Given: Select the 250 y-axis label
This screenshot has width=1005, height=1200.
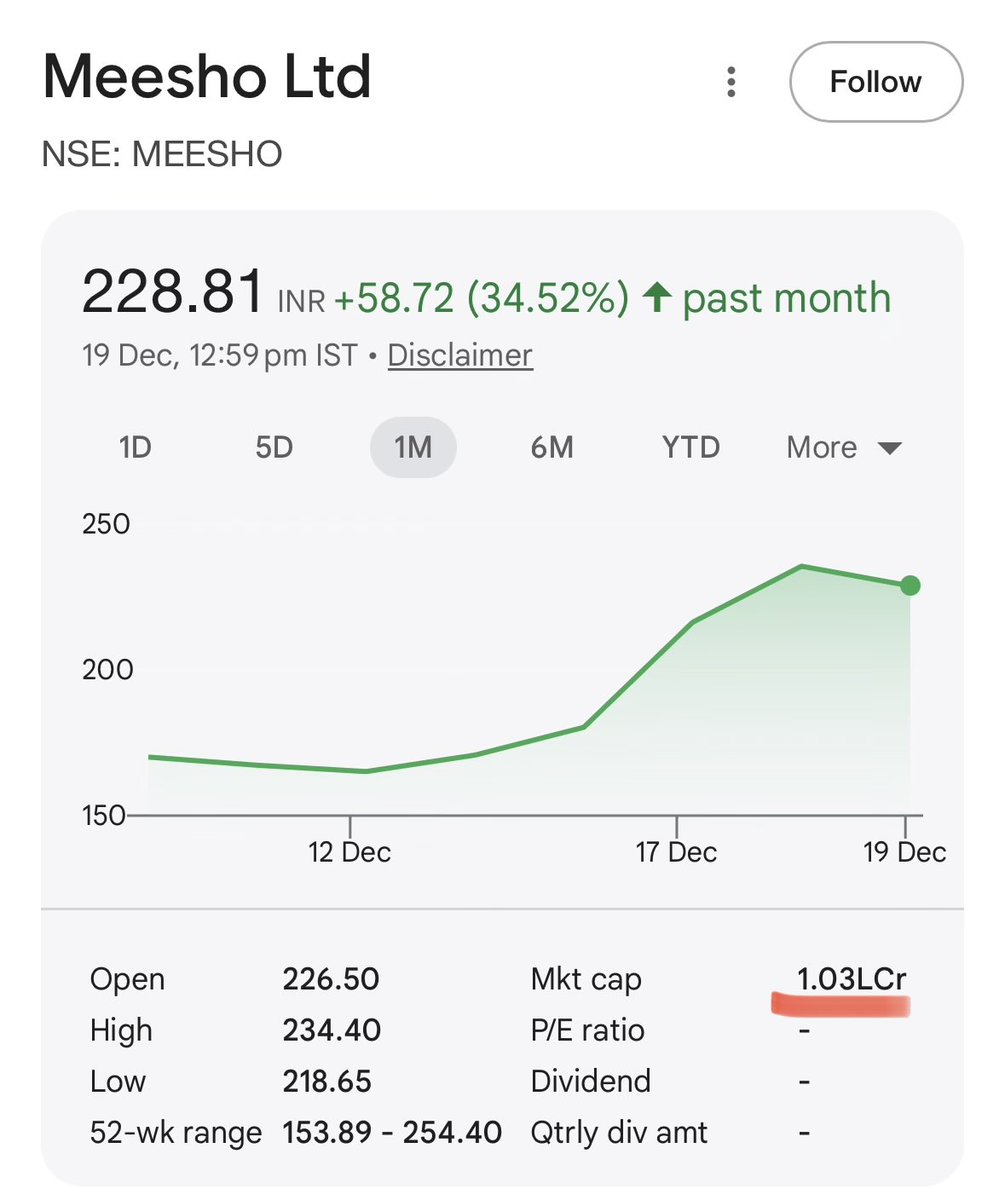Looking at the screenshot, I should [x=106, y=523].
